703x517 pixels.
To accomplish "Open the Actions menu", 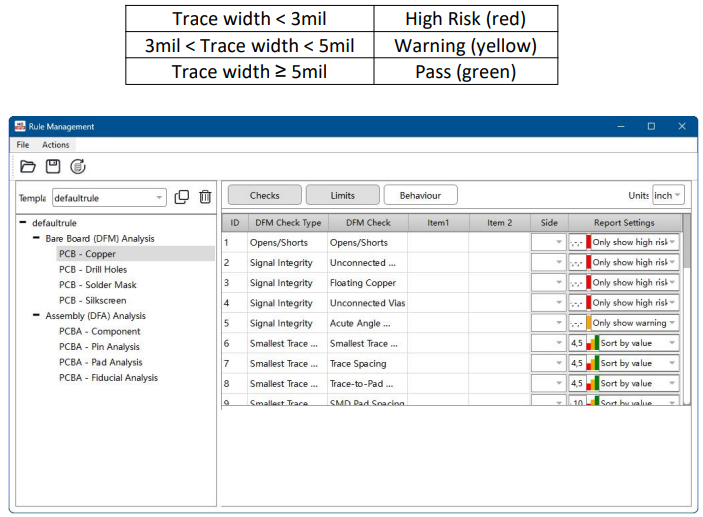I will click(x=56, y=145).
